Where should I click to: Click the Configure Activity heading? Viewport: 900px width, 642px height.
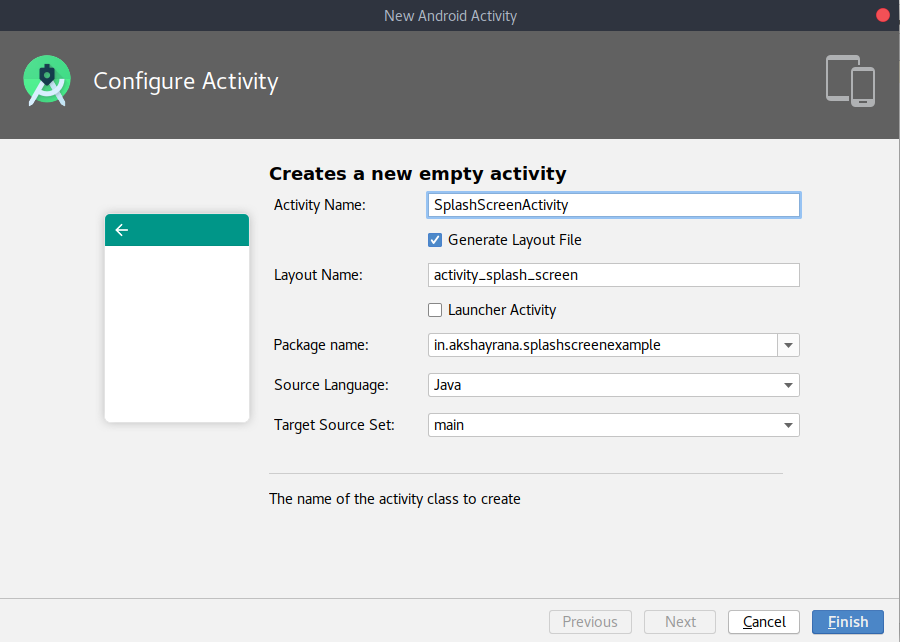pyautogui.click(x=186, y=81)
